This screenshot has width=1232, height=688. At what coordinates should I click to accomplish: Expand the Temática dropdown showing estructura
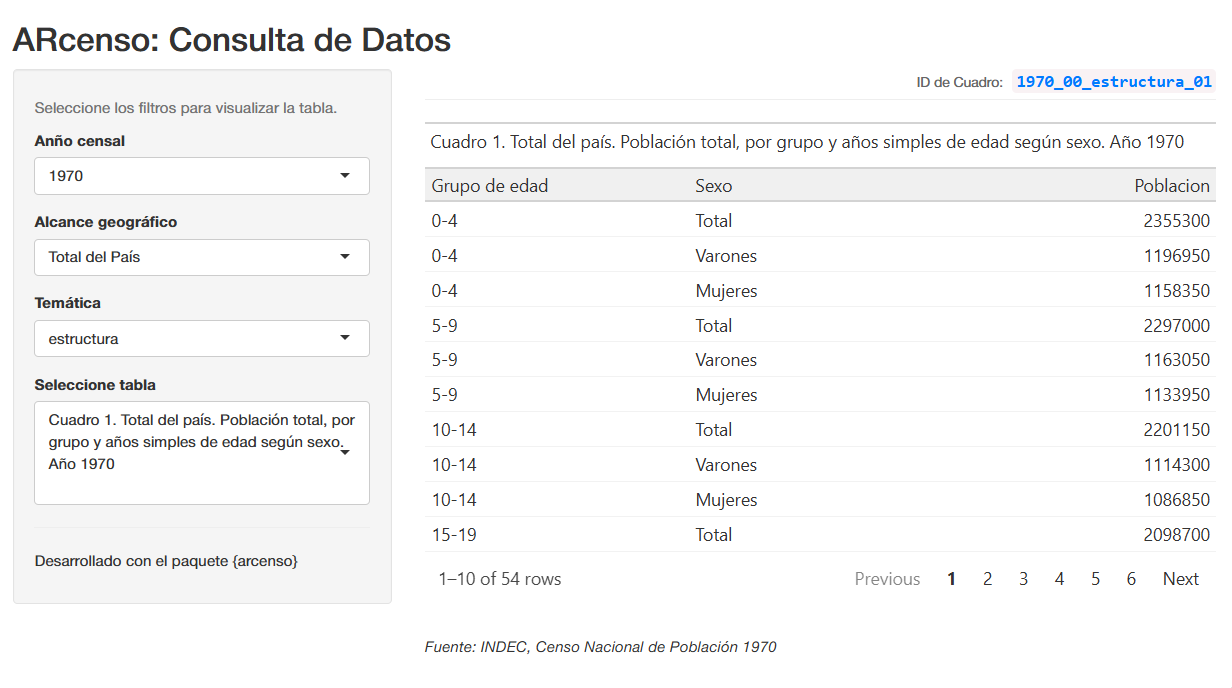200,338
